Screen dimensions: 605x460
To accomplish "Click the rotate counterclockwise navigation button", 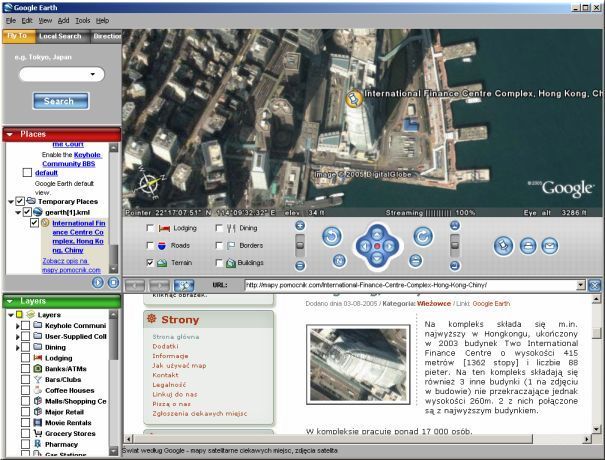I will click(x=332, y=237).
